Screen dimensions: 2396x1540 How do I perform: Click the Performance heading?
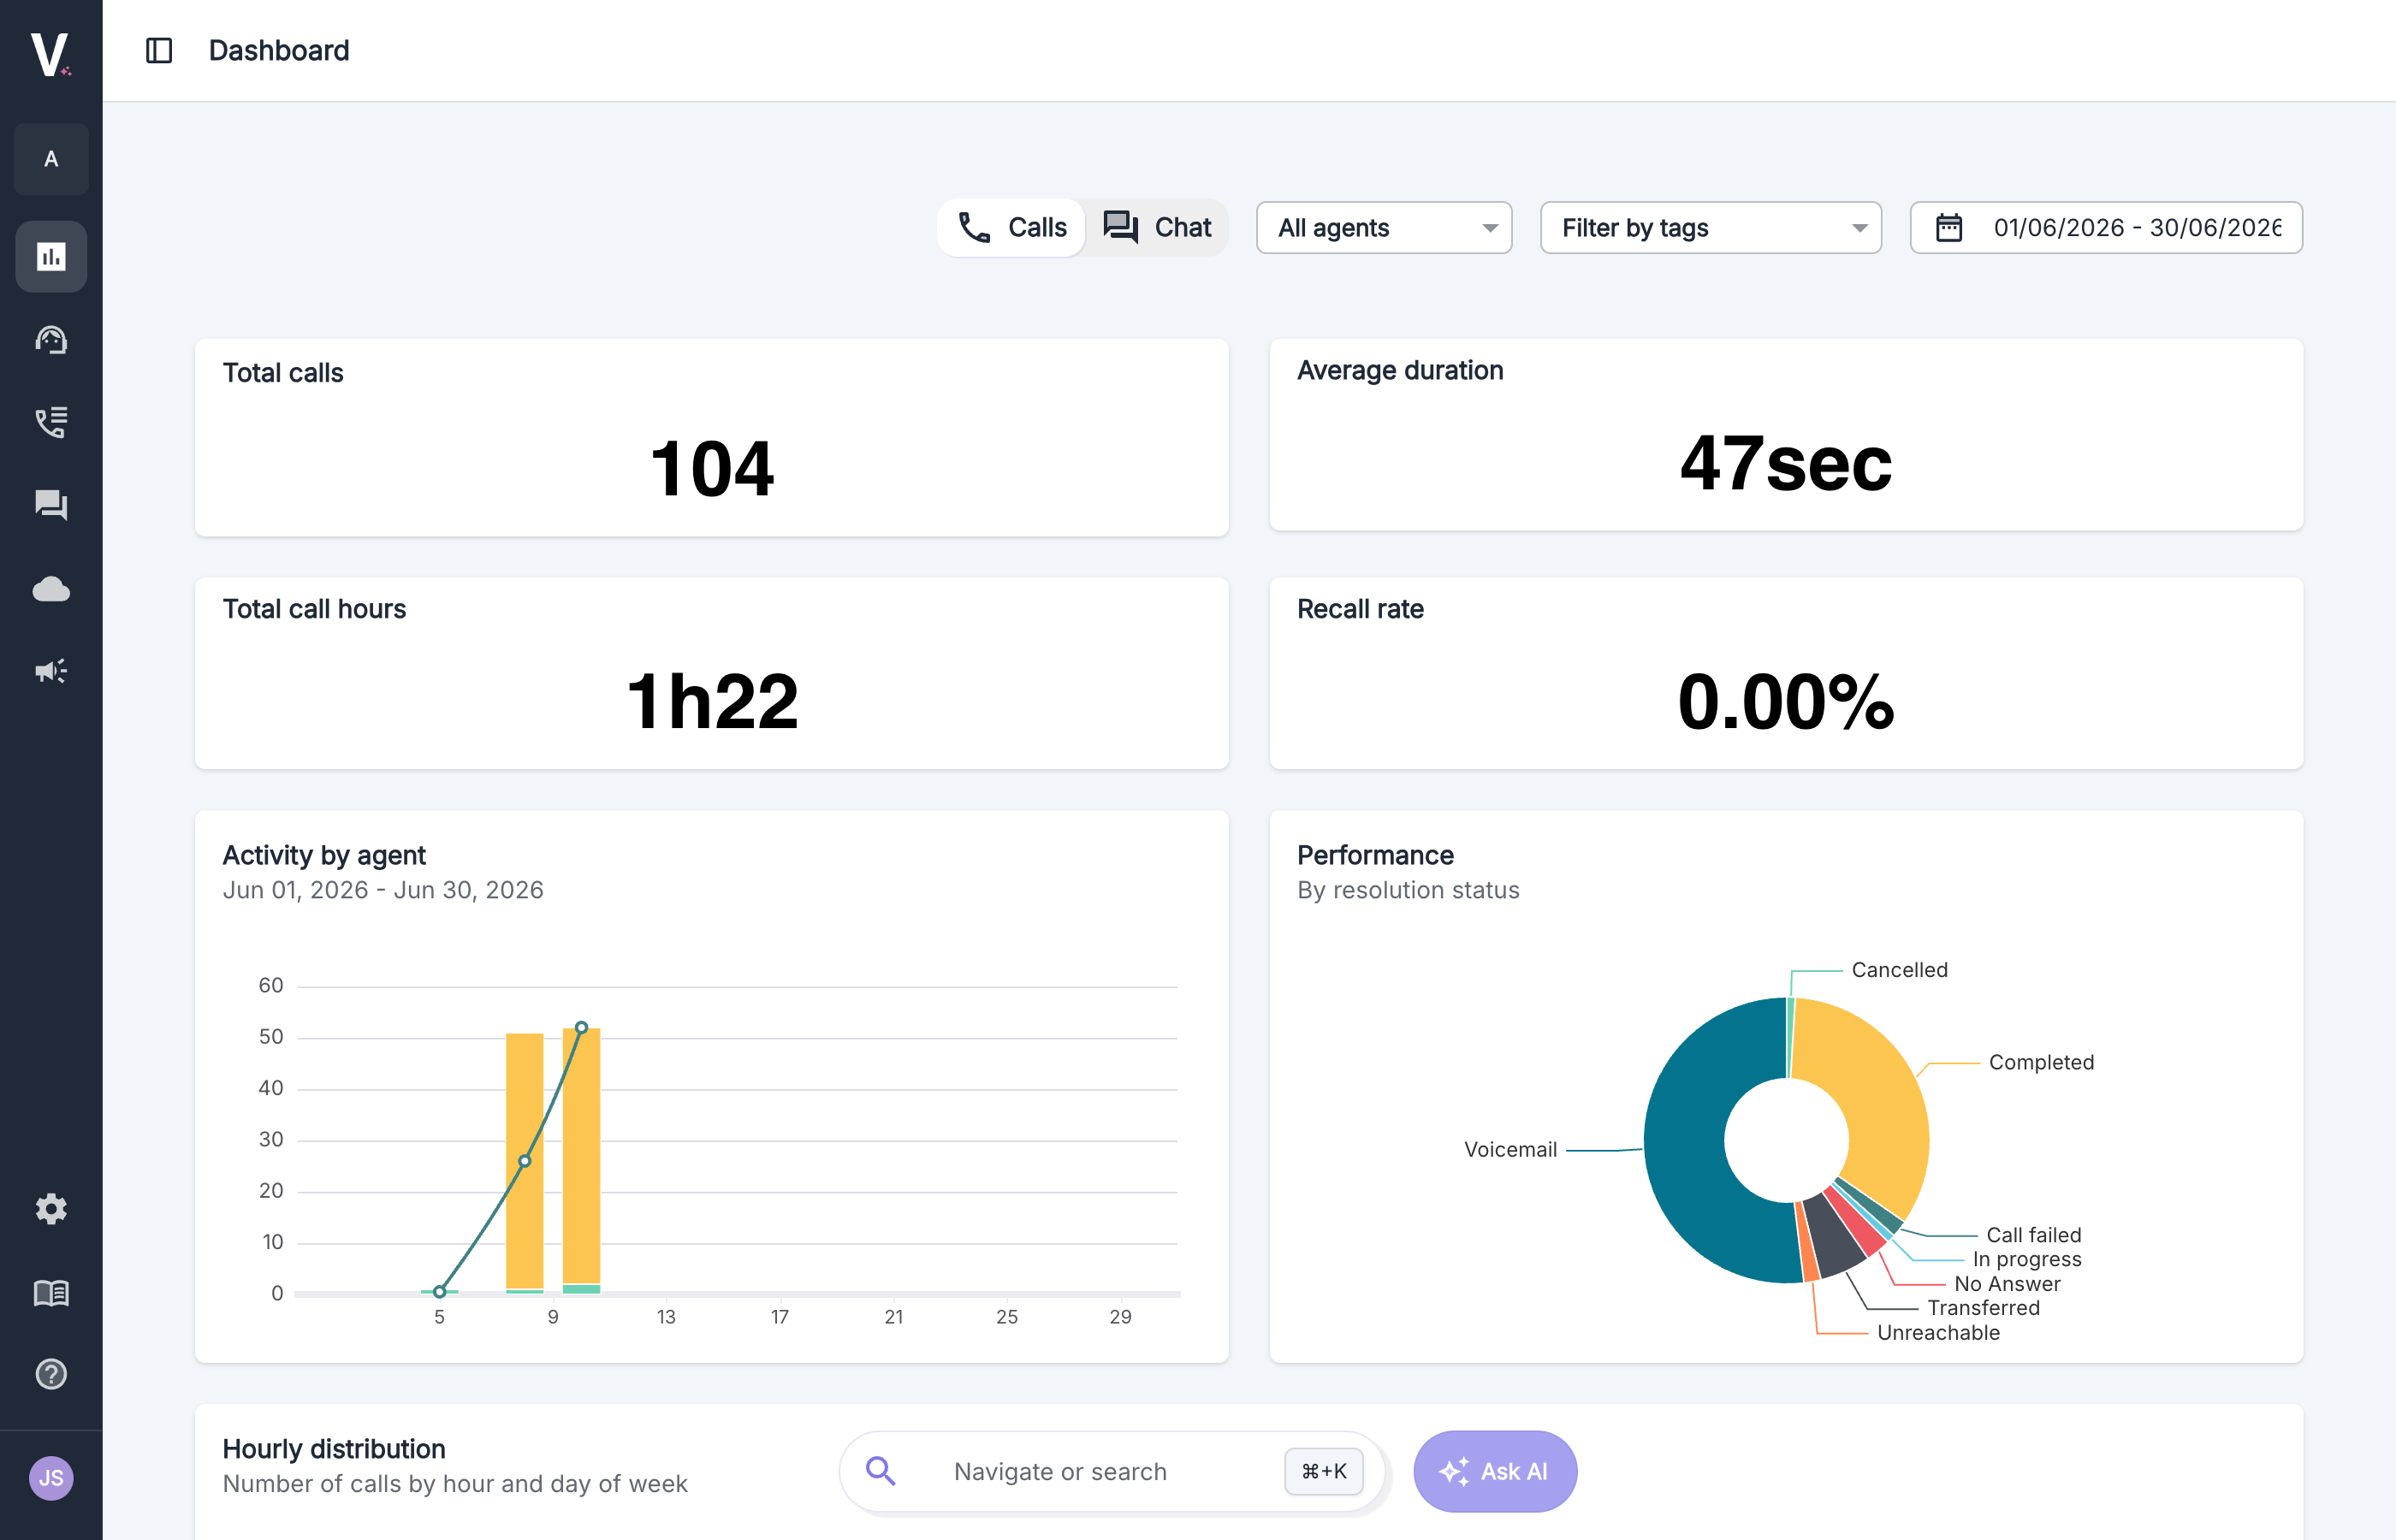[x=1375, y=856]
